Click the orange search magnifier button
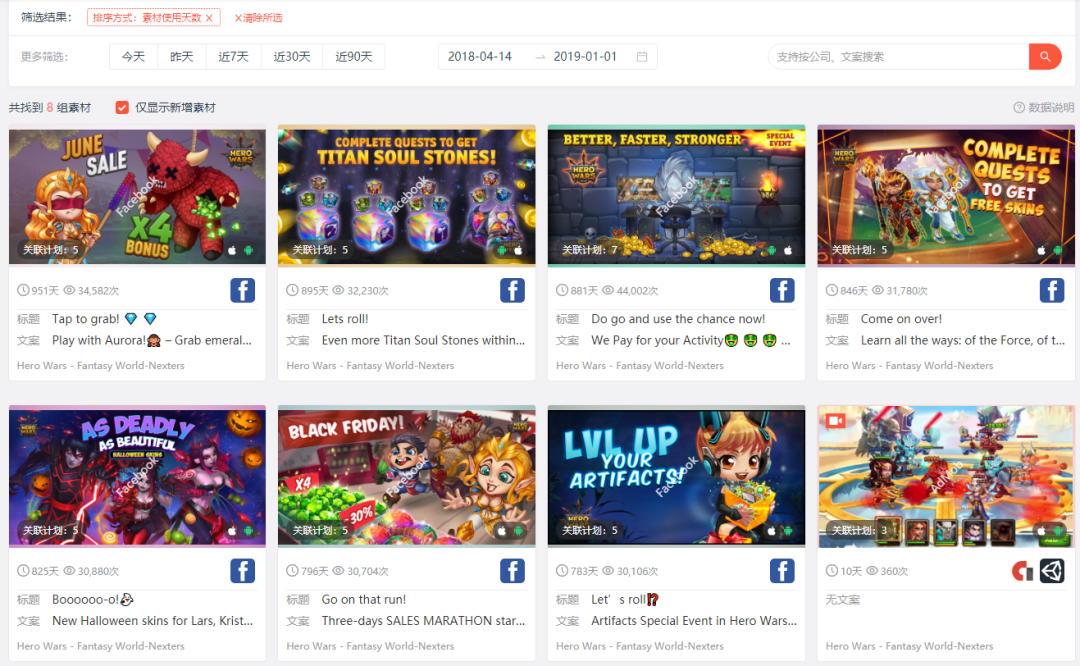 pyautogui.click(x=1044, y=56)
